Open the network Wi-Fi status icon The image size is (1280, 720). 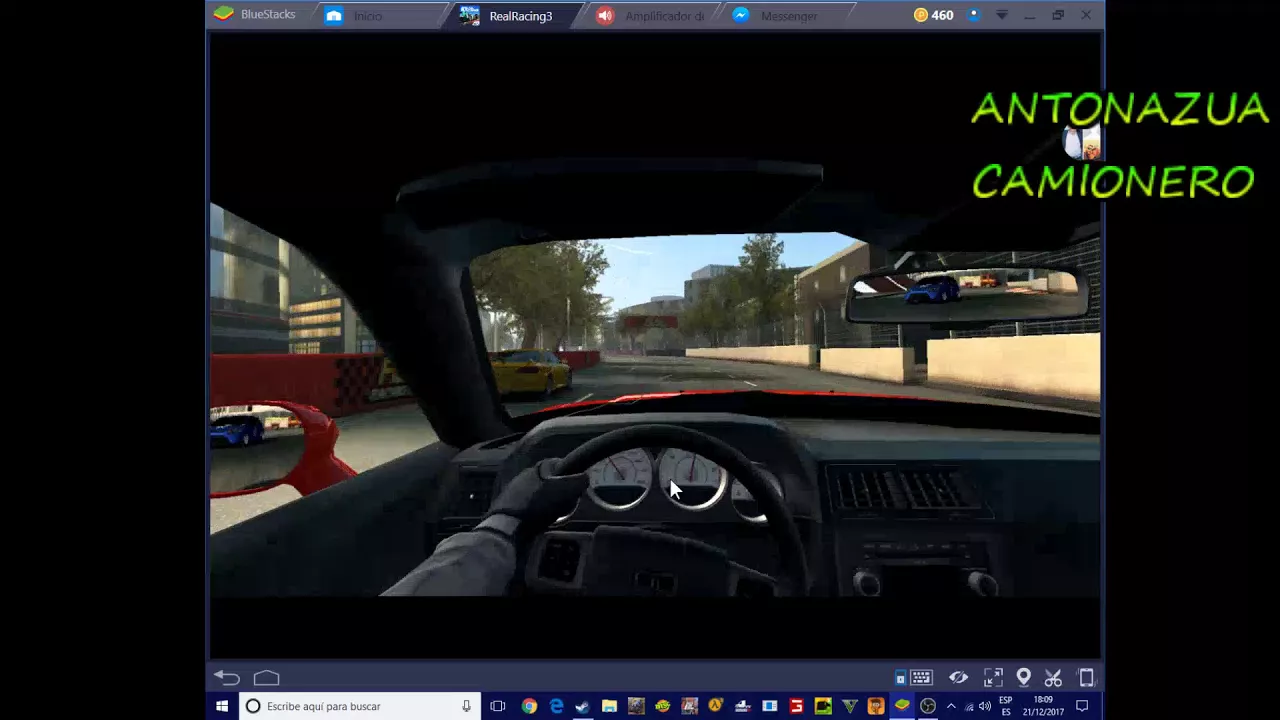tap(969, 706)
